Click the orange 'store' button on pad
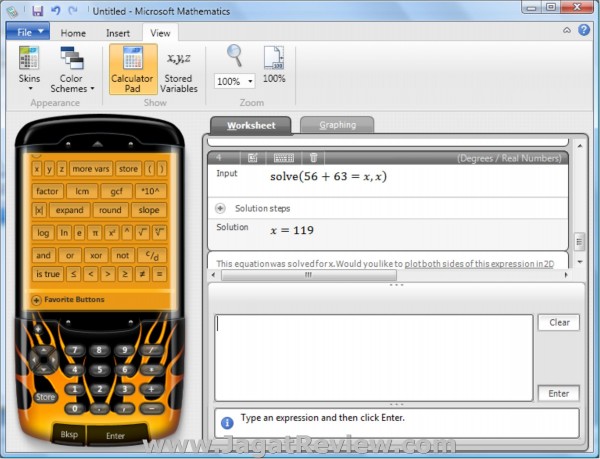This screenshot has height=459, width=600. tap(128, 169)
